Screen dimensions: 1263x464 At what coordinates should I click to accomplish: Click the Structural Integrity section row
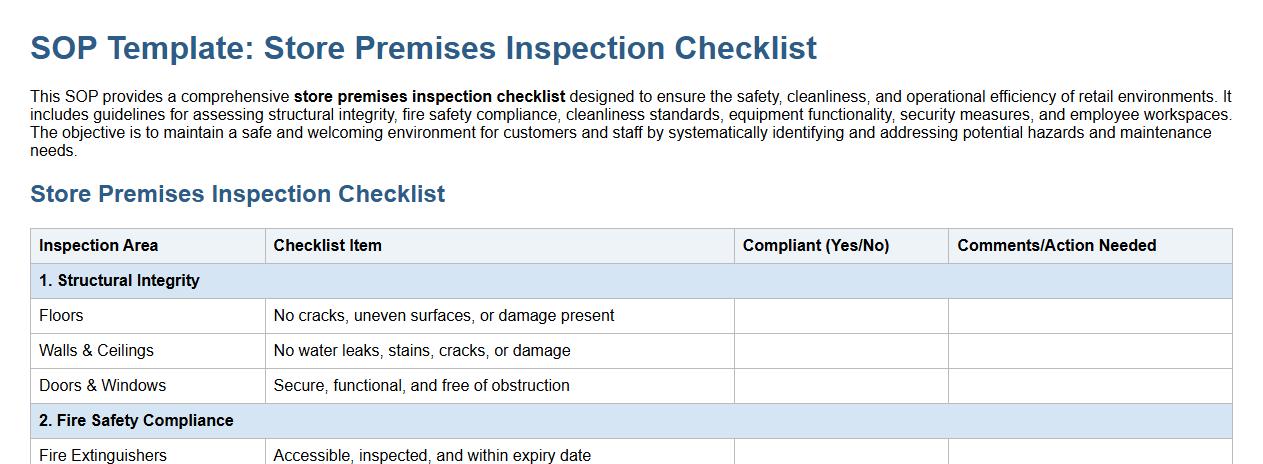pos(119,281)
